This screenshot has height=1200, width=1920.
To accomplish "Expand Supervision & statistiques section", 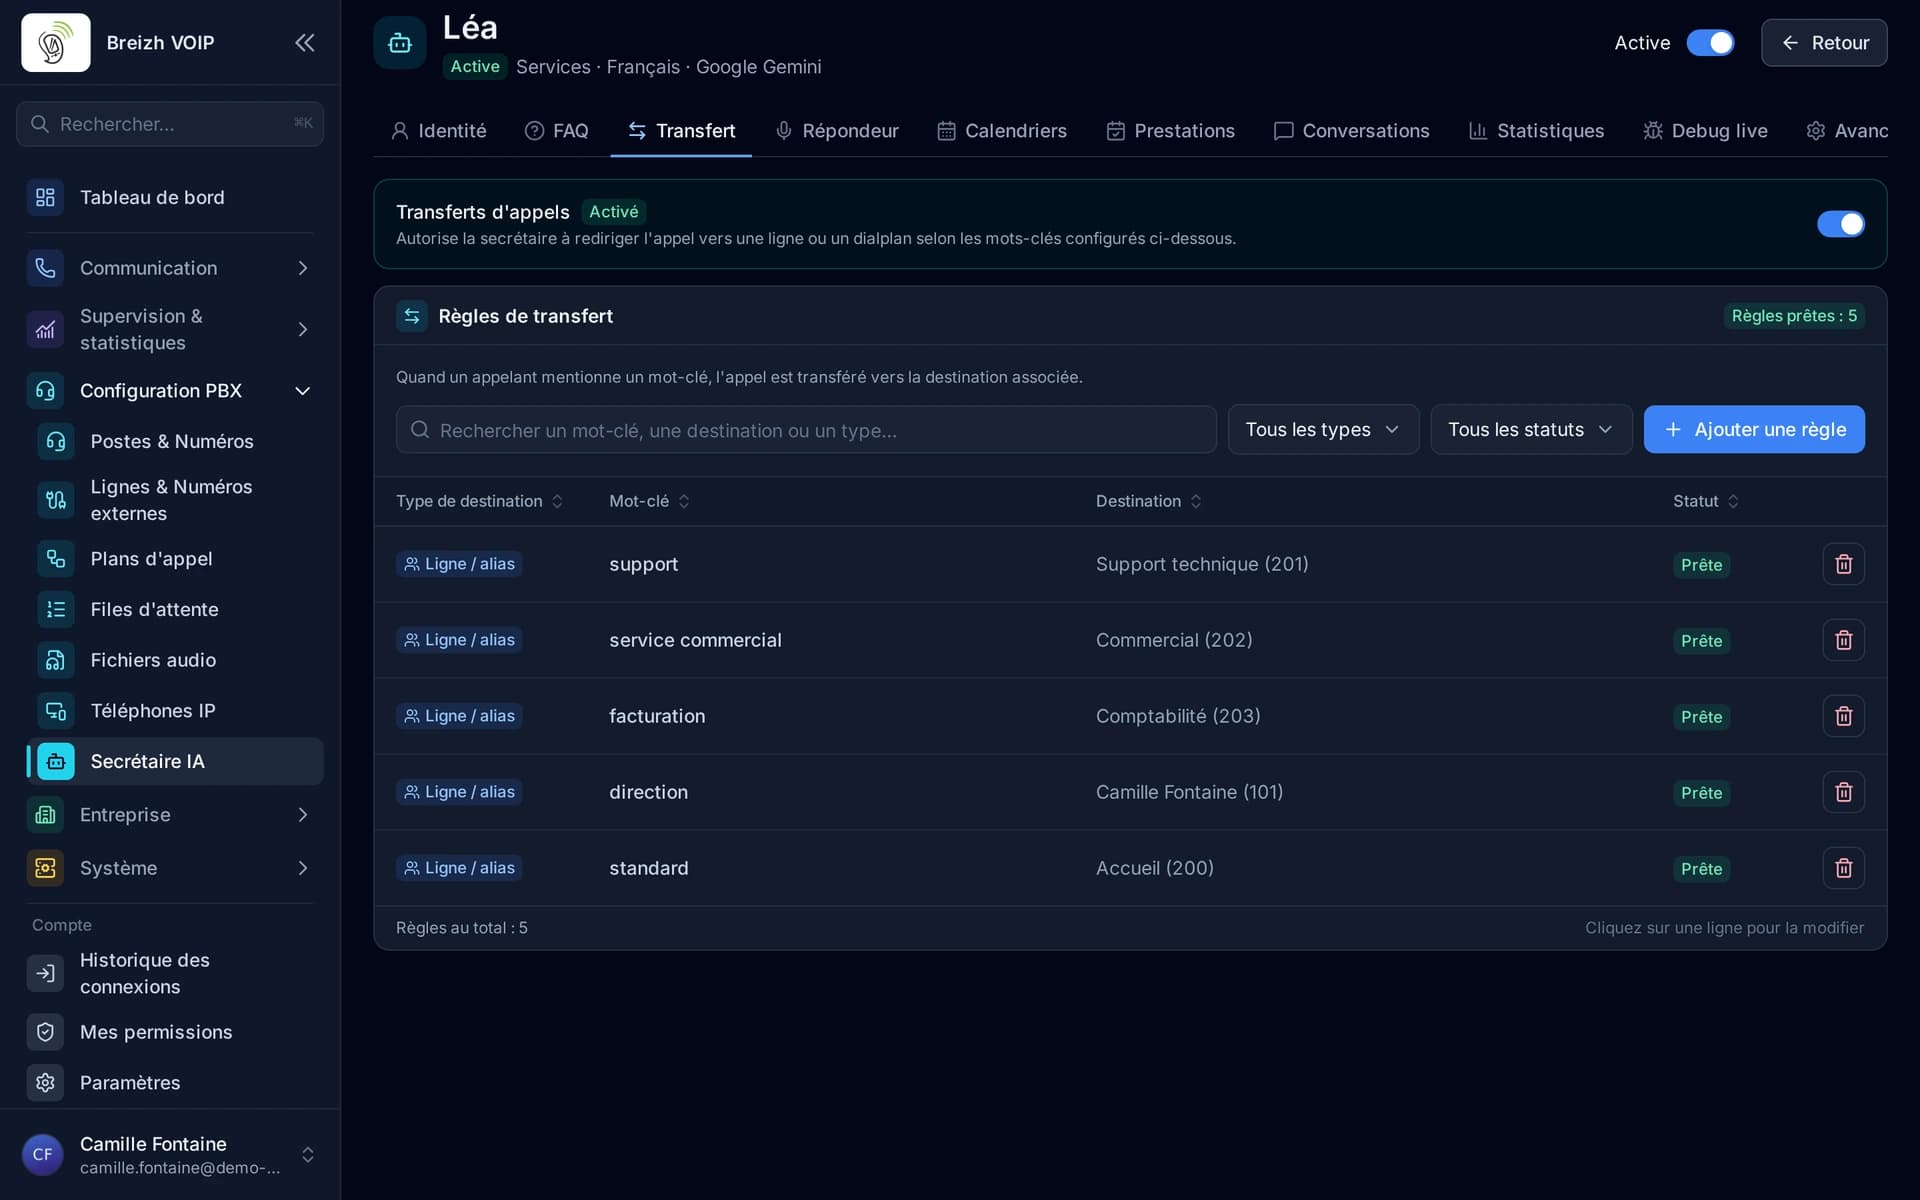I will coord(170,329).
